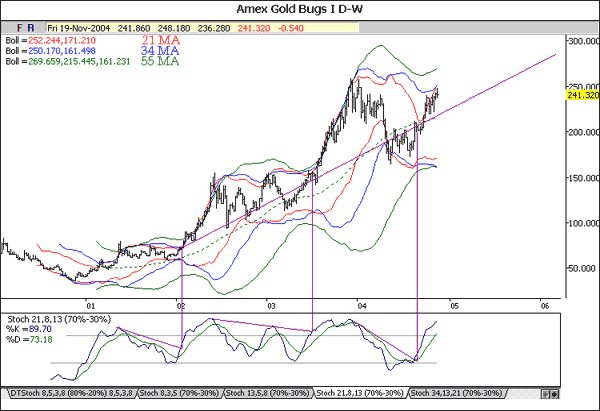This screenshot has height=411, width=600.
Task: Click the F button in the chart header
Action: (20, 28)
